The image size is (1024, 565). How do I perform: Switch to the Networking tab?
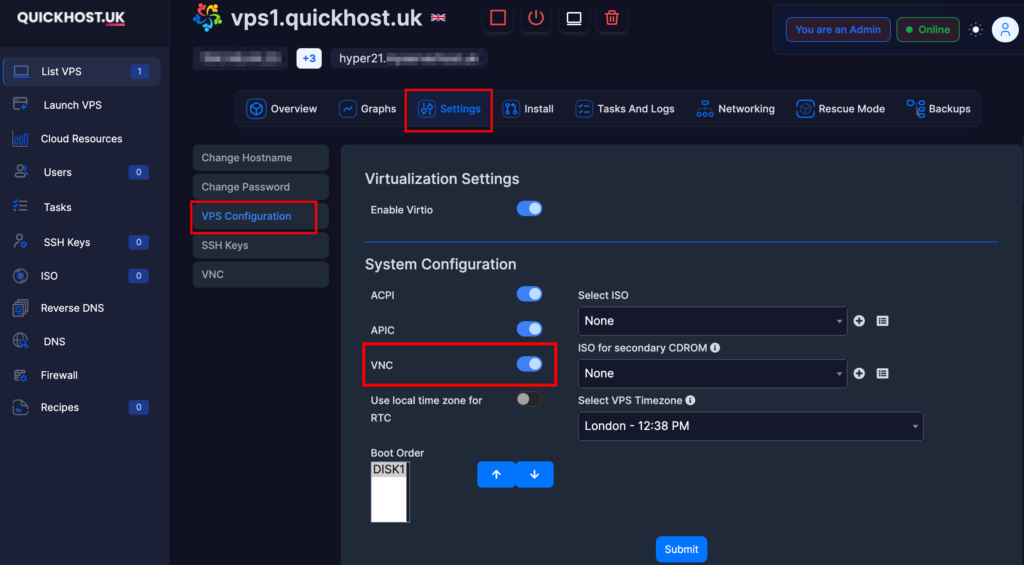pos(735,109)
